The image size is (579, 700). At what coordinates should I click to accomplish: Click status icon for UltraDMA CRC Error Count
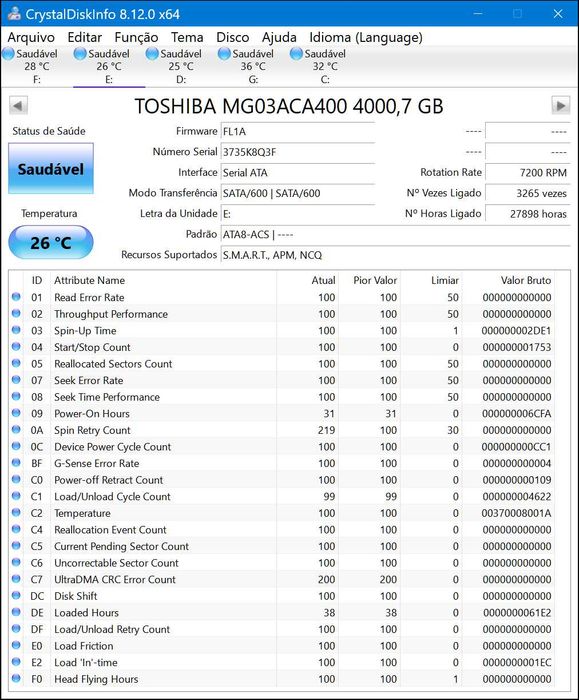(16, 579)
